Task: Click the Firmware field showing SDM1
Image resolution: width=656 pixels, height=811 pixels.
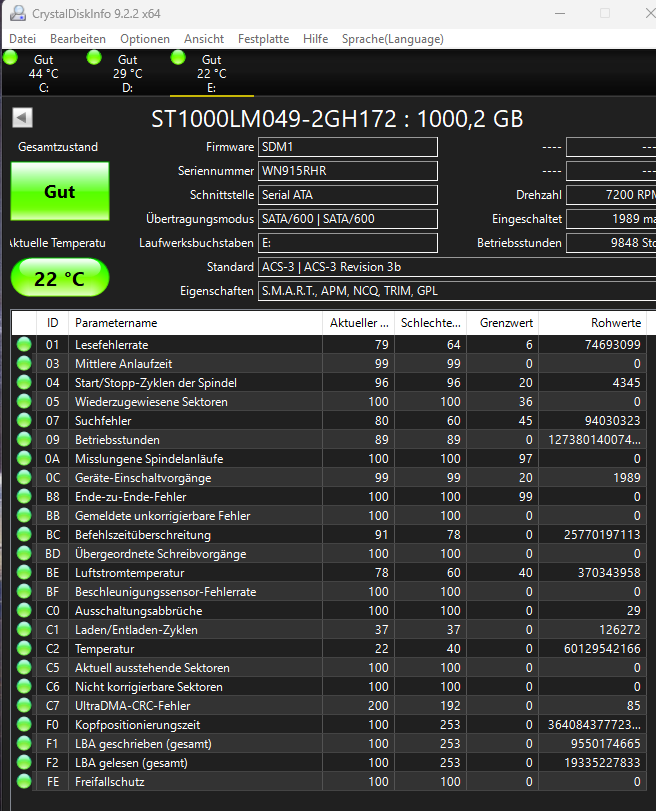Action: pyautogui.click(x=348, y=147)
